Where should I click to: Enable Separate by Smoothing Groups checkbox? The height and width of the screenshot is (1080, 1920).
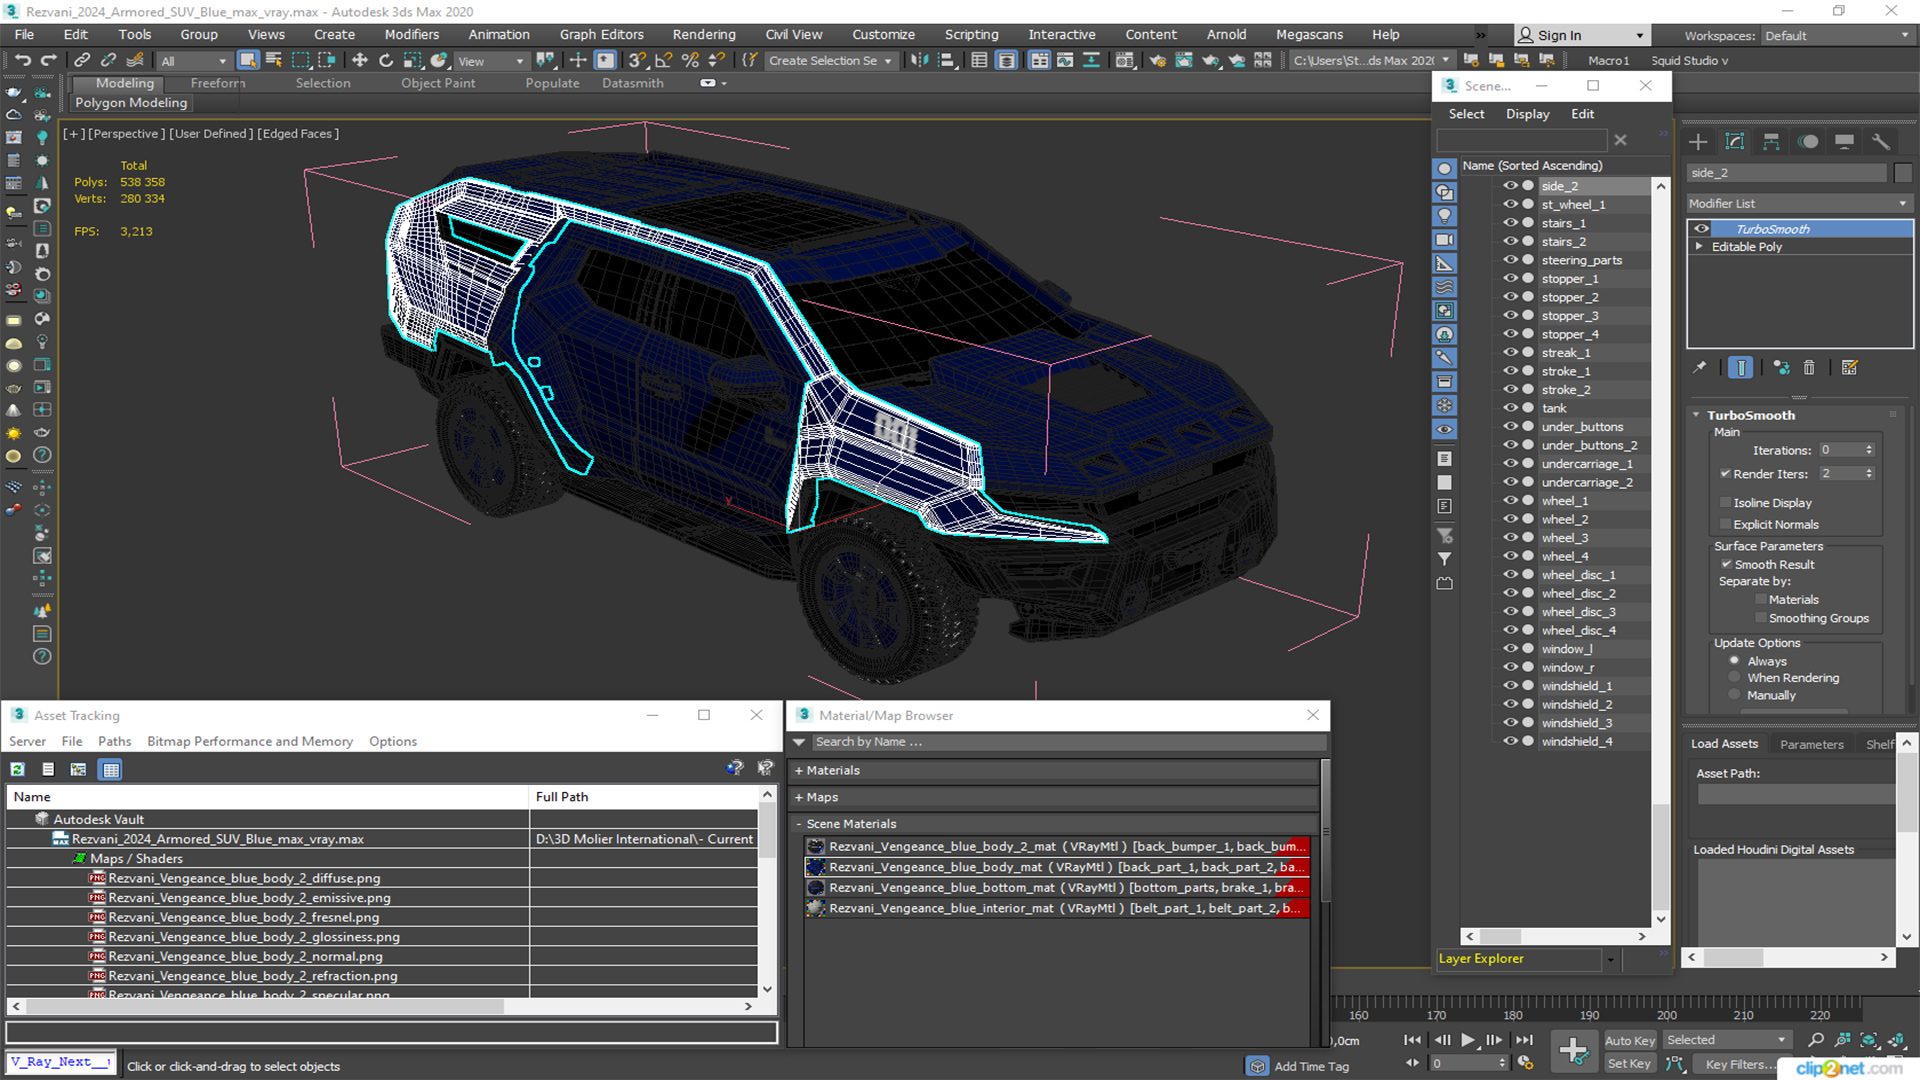pyautogui.click(x=1761, y=618)
